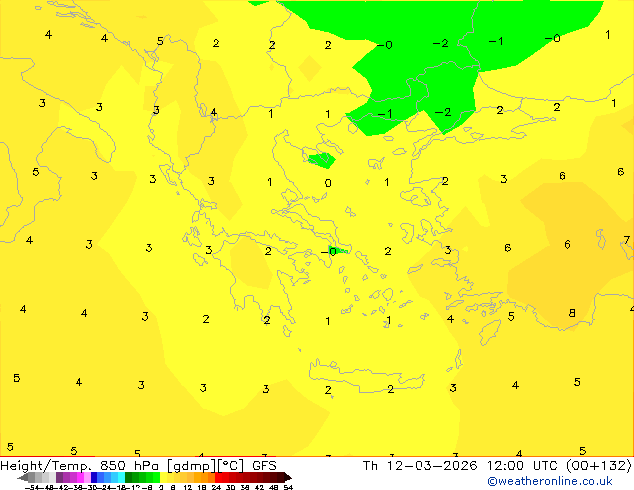This screenshot has height=490, width=634.
Task: Click the legend value "54"
Action: [x=288, y=487]
